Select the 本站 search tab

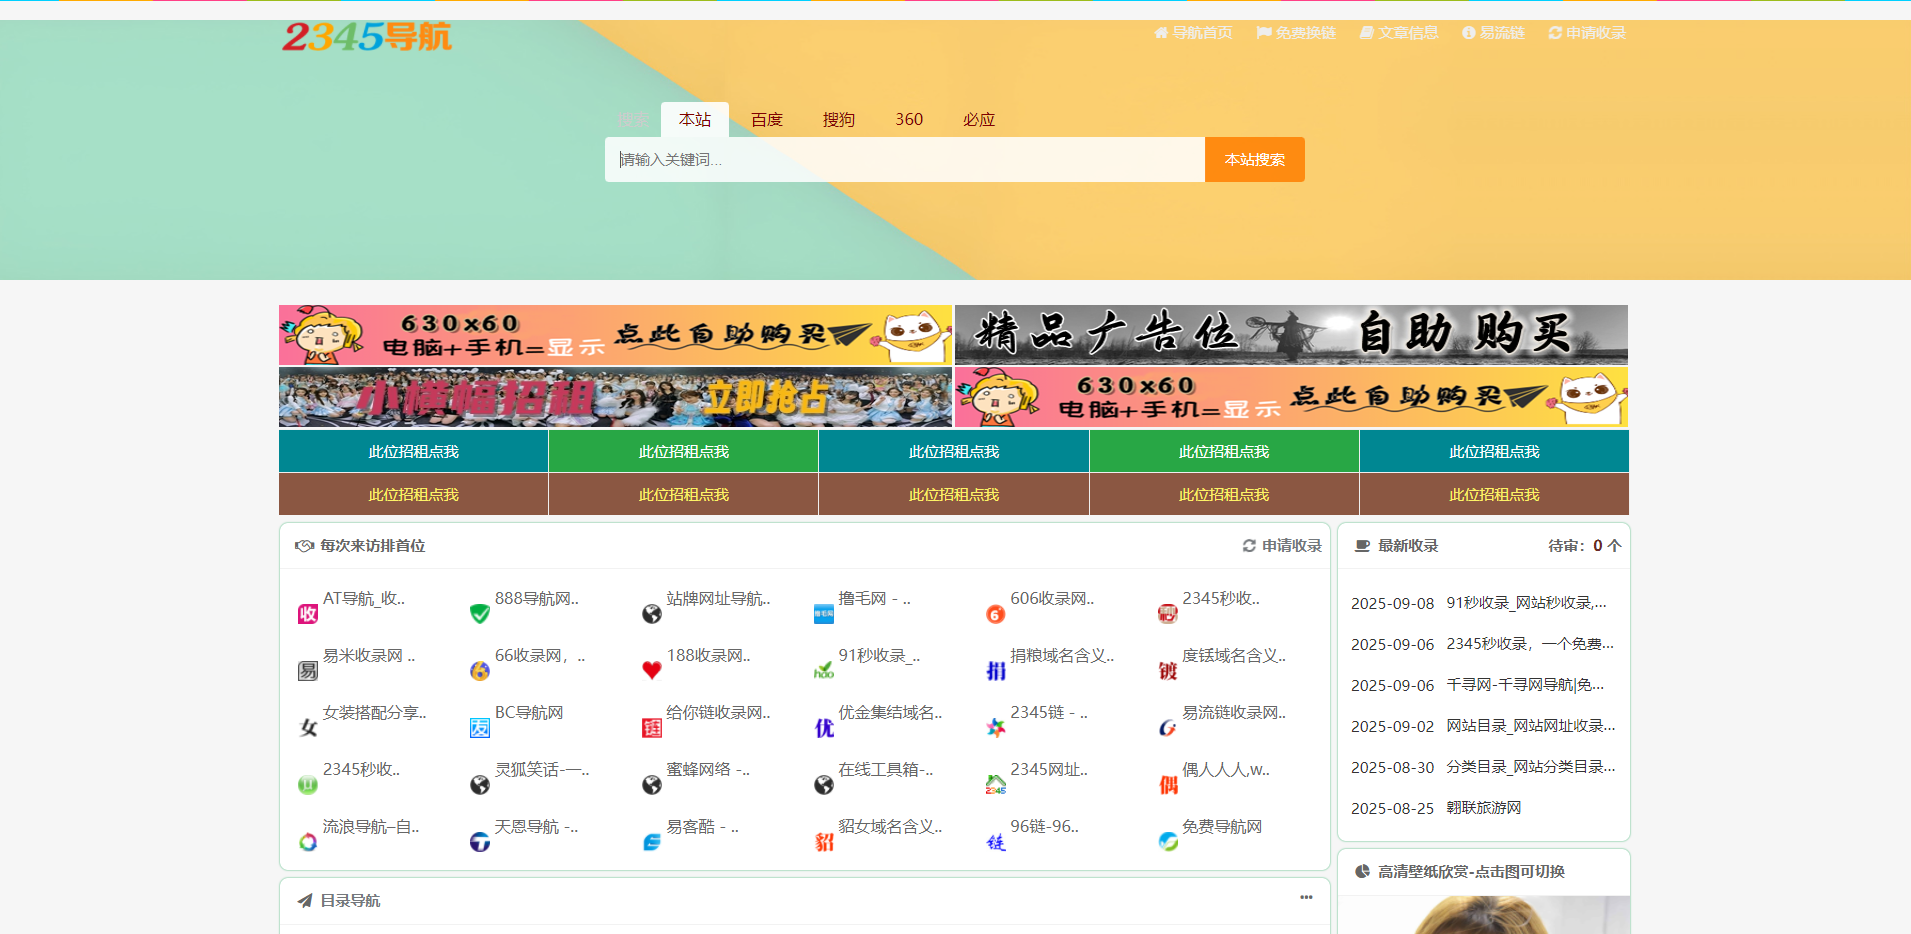[x=695, y=120]
